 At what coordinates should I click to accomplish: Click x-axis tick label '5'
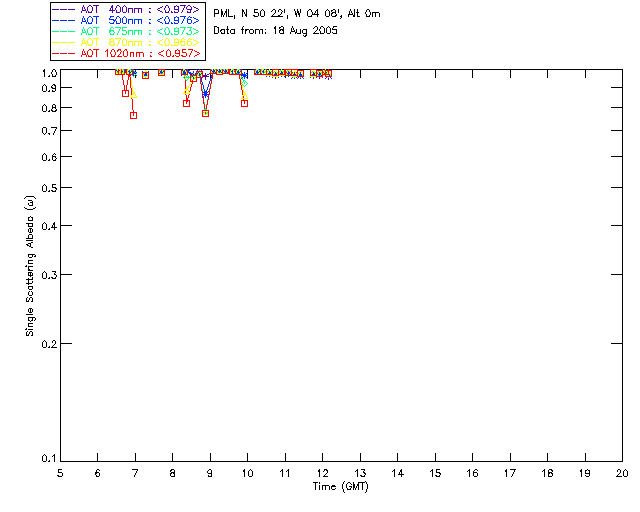60,473
